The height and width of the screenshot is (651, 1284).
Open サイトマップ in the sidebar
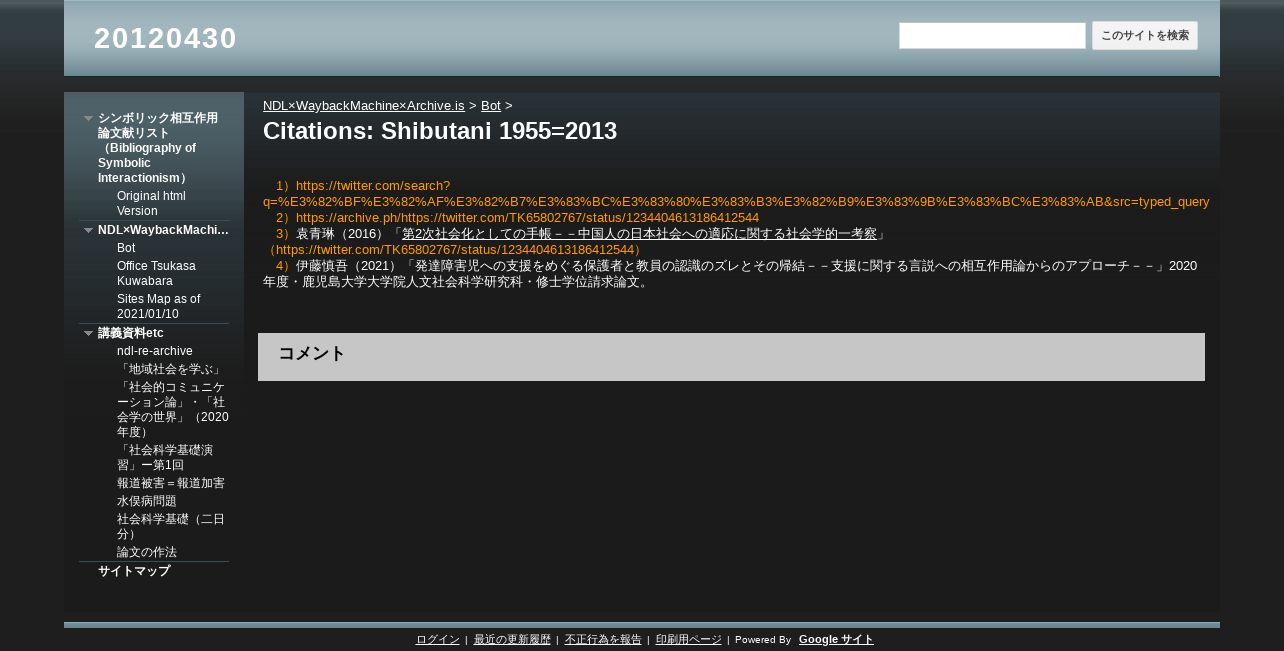134,571
